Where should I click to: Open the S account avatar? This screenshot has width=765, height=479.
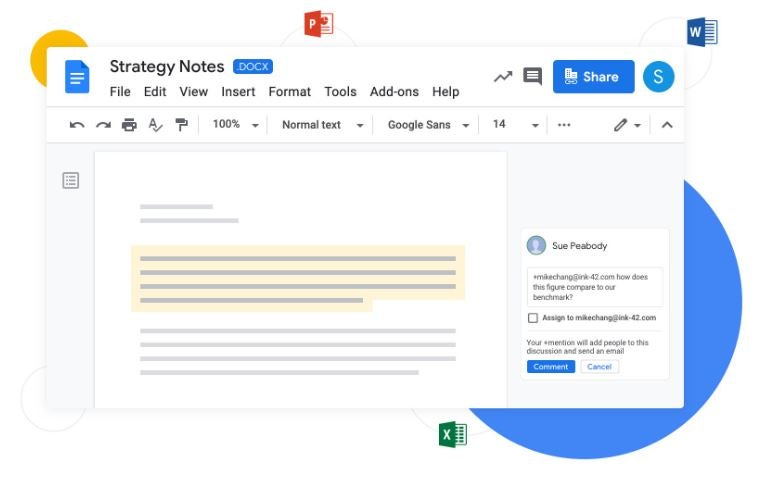tap(658, 77)
